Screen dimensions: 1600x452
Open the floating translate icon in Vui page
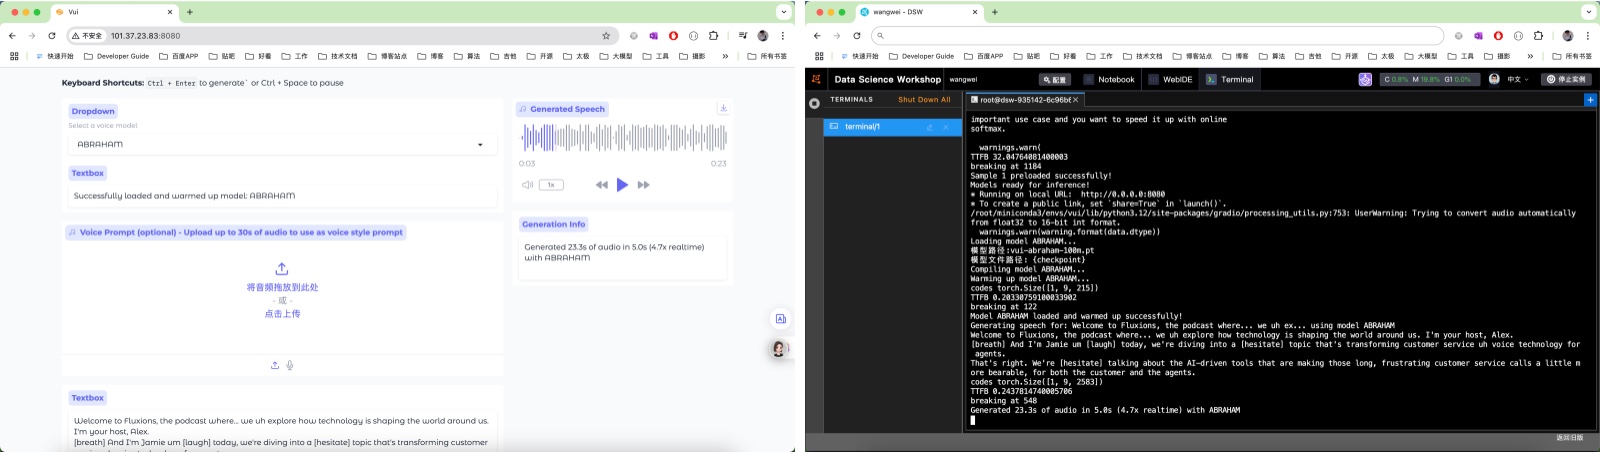click(x=780, y=319)
